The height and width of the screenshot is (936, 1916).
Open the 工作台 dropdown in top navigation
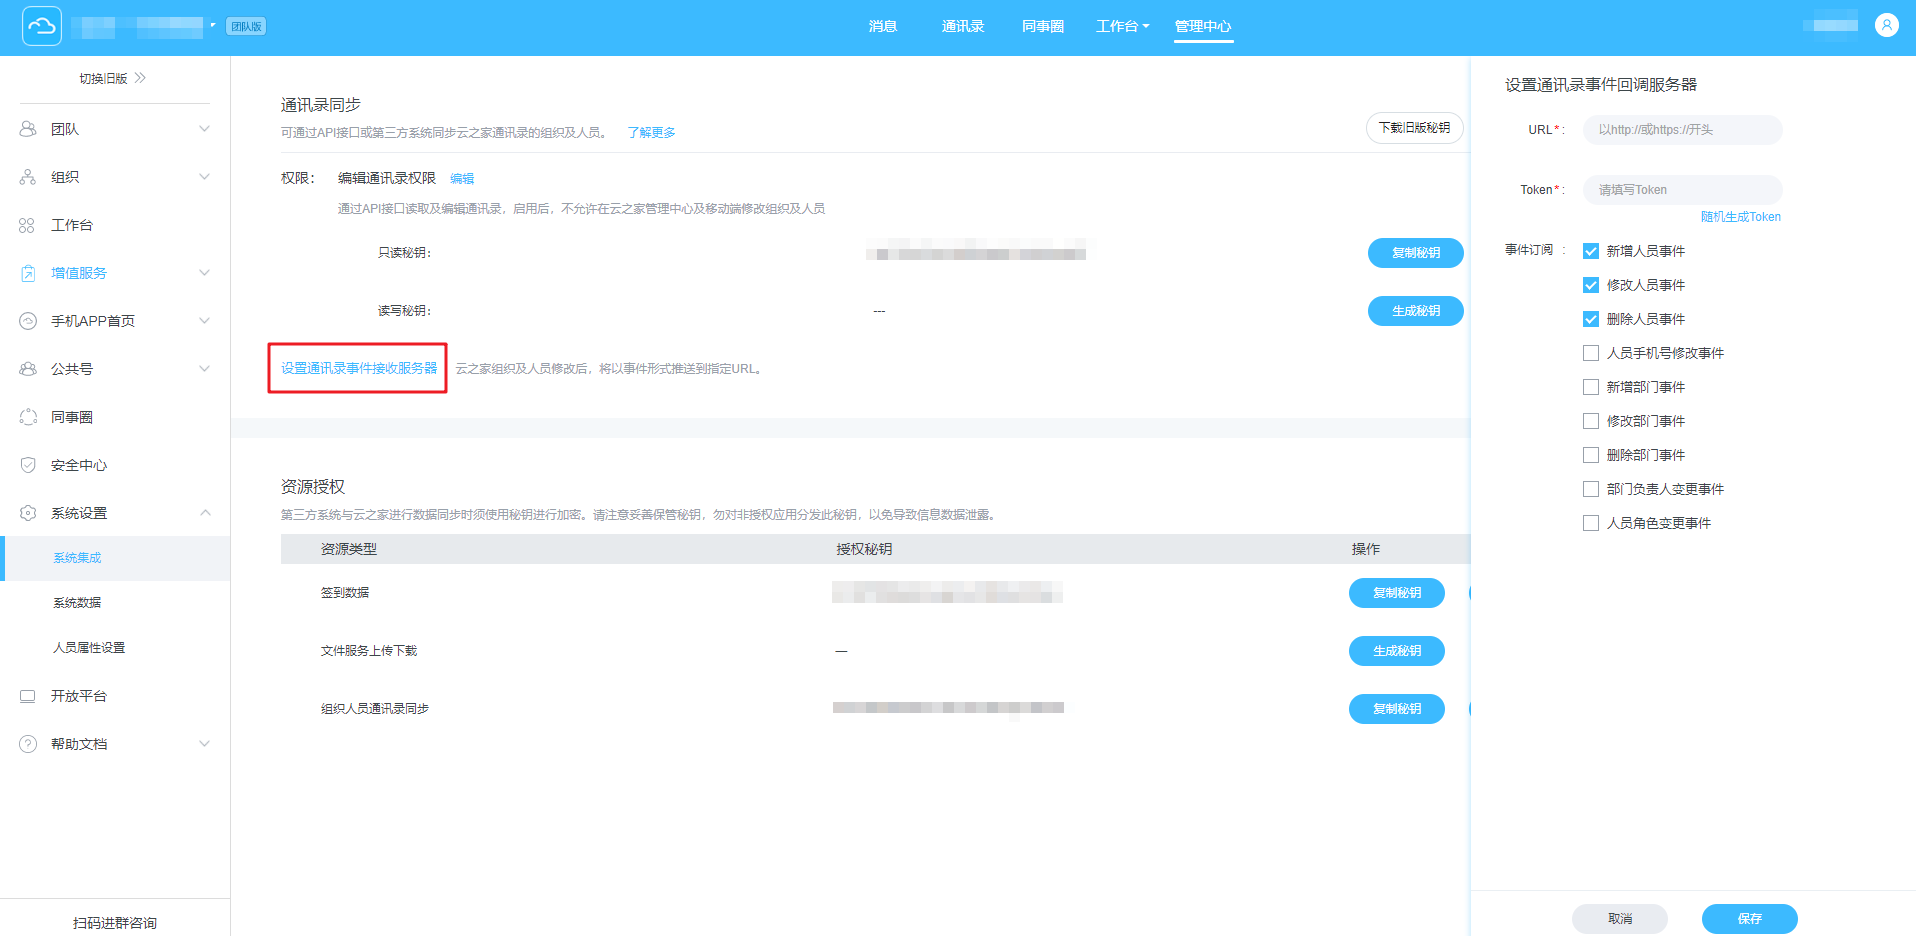point(1122,26)
